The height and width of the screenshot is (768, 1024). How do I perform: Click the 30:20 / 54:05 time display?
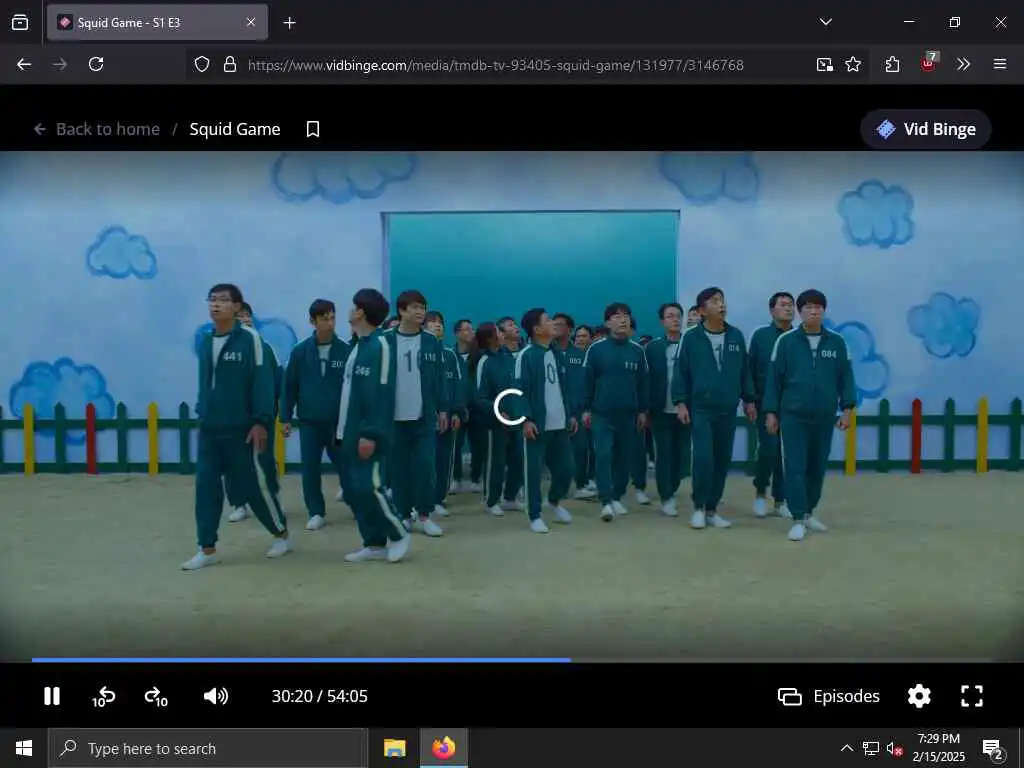319,696
